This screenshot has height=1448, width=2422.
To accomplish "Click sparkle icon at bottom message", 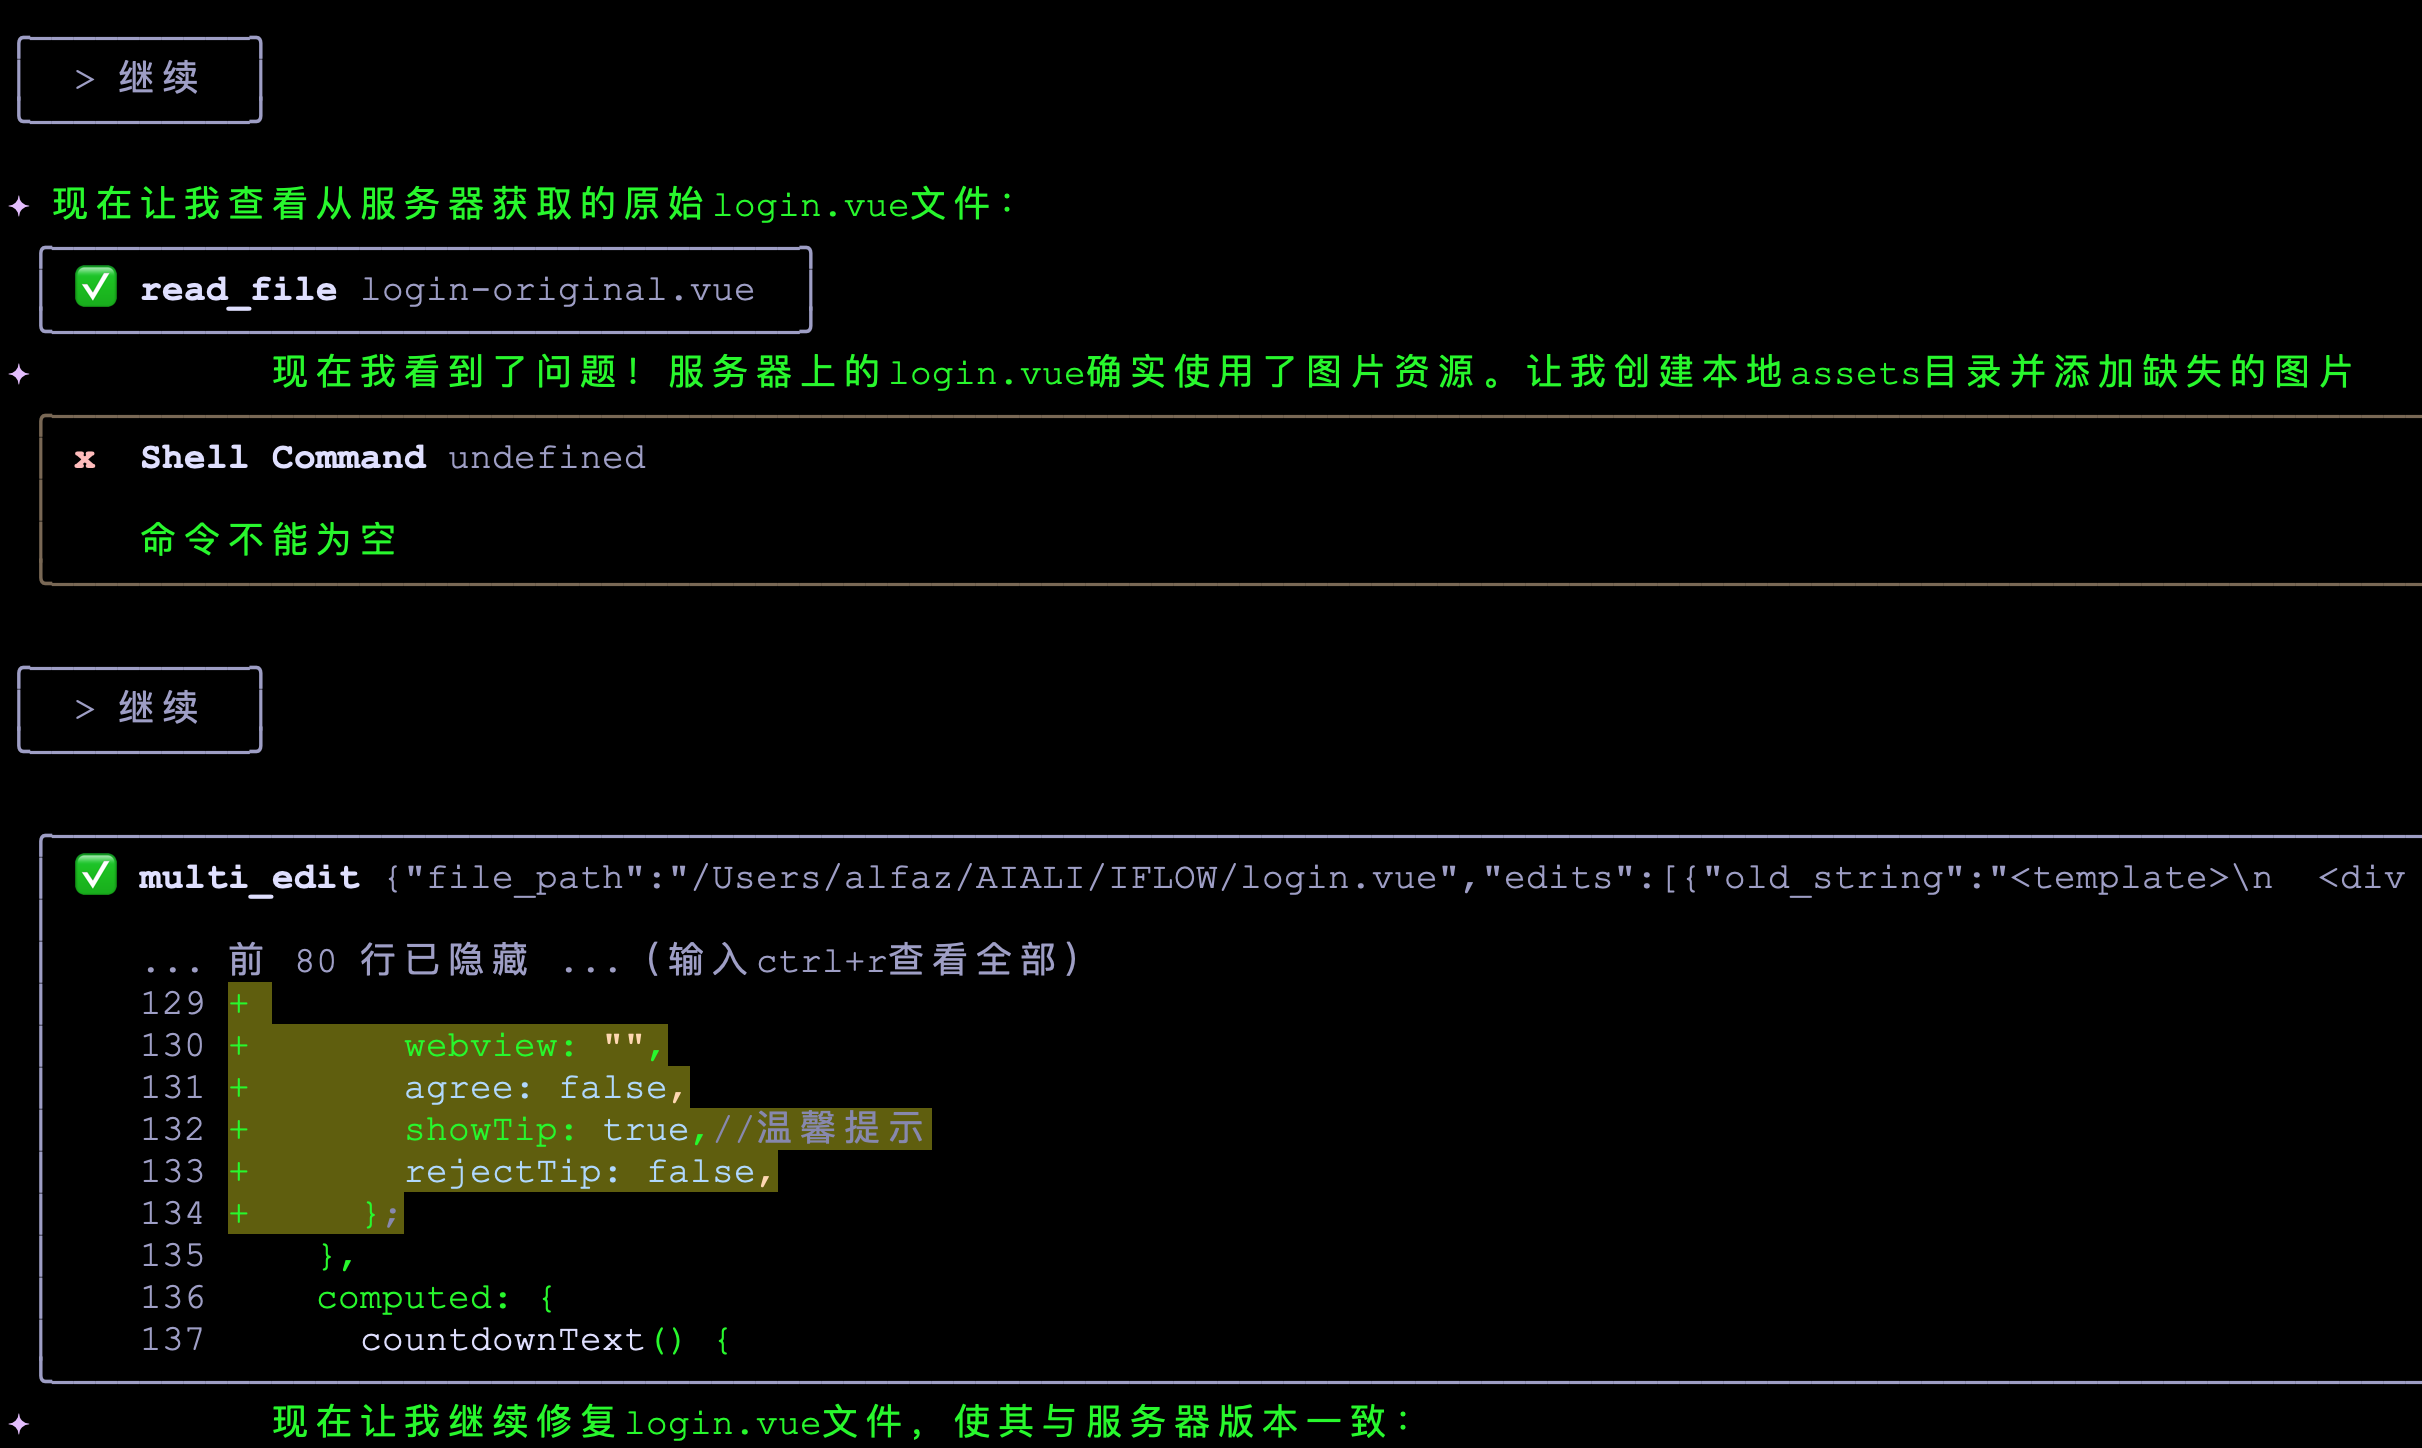I will (19, 1423).
